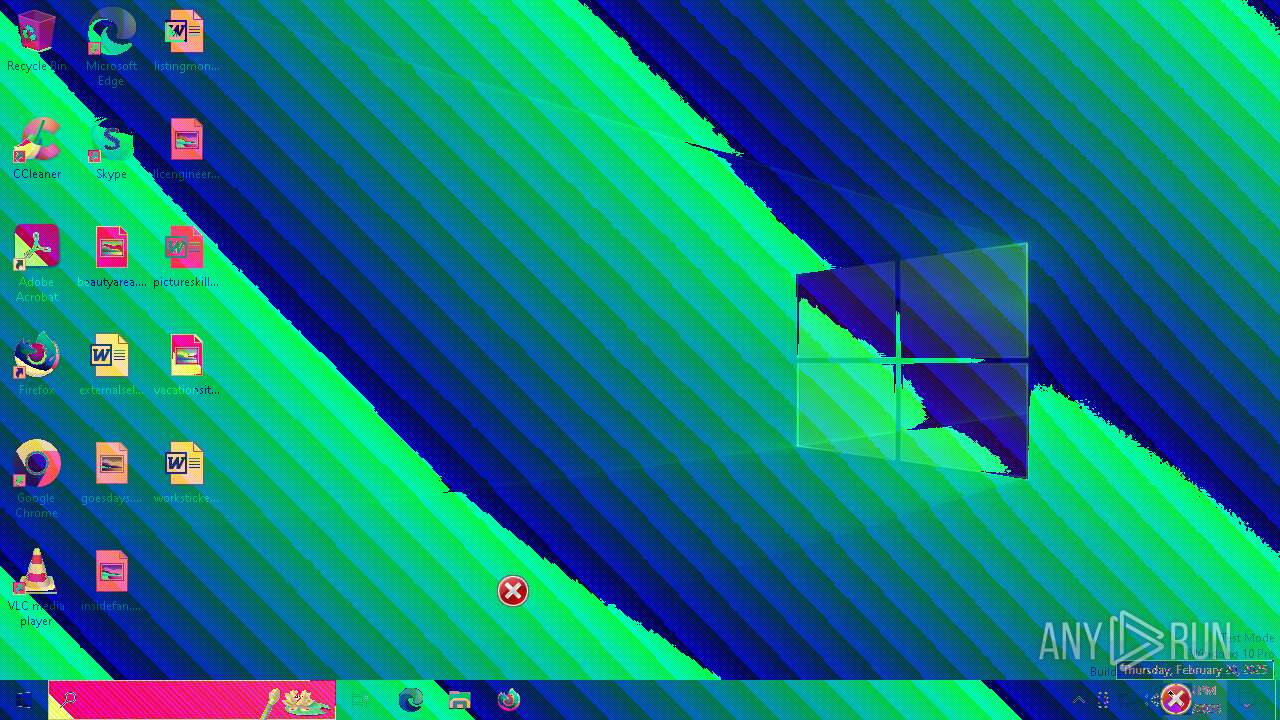Viewport: 1280px width, 720px height.
Task: Select the vacationsit... image file icon
Action: click(x=186, y=364)
